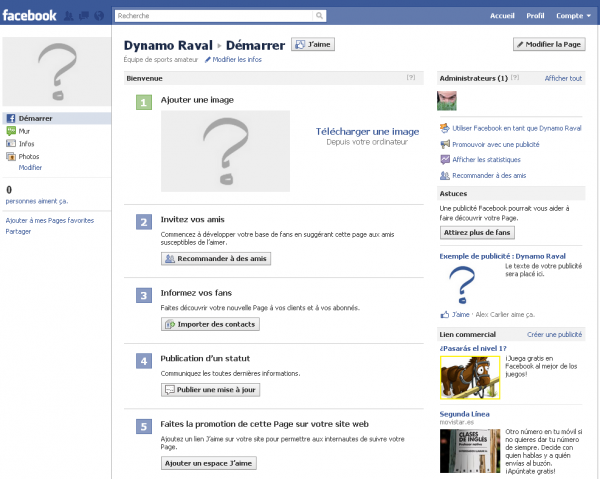Viewport: 600px width, 479px height.
Task: Click Modifier link under sidebar menu
Action: pos(30,168)
